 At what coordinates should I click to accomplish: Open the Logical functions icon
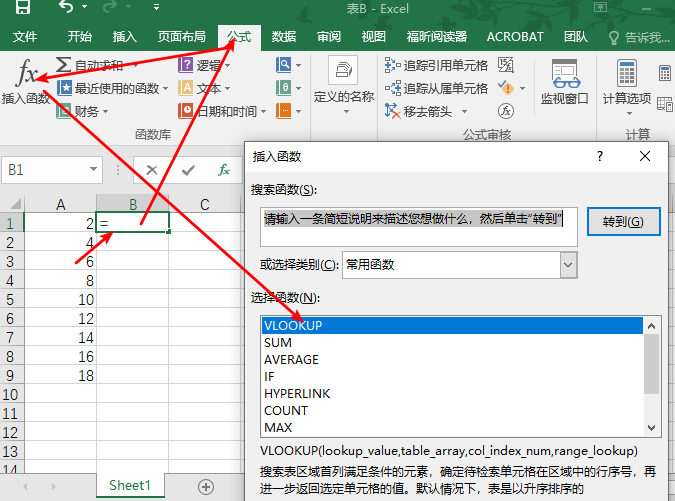coord(186,65)
